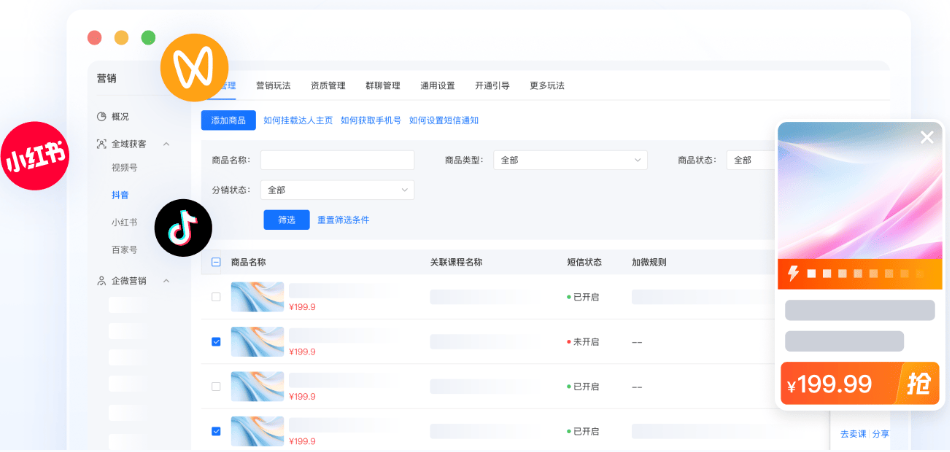
Task: Select 百家号 in the sidebar
Action: (x=124, y=249)
